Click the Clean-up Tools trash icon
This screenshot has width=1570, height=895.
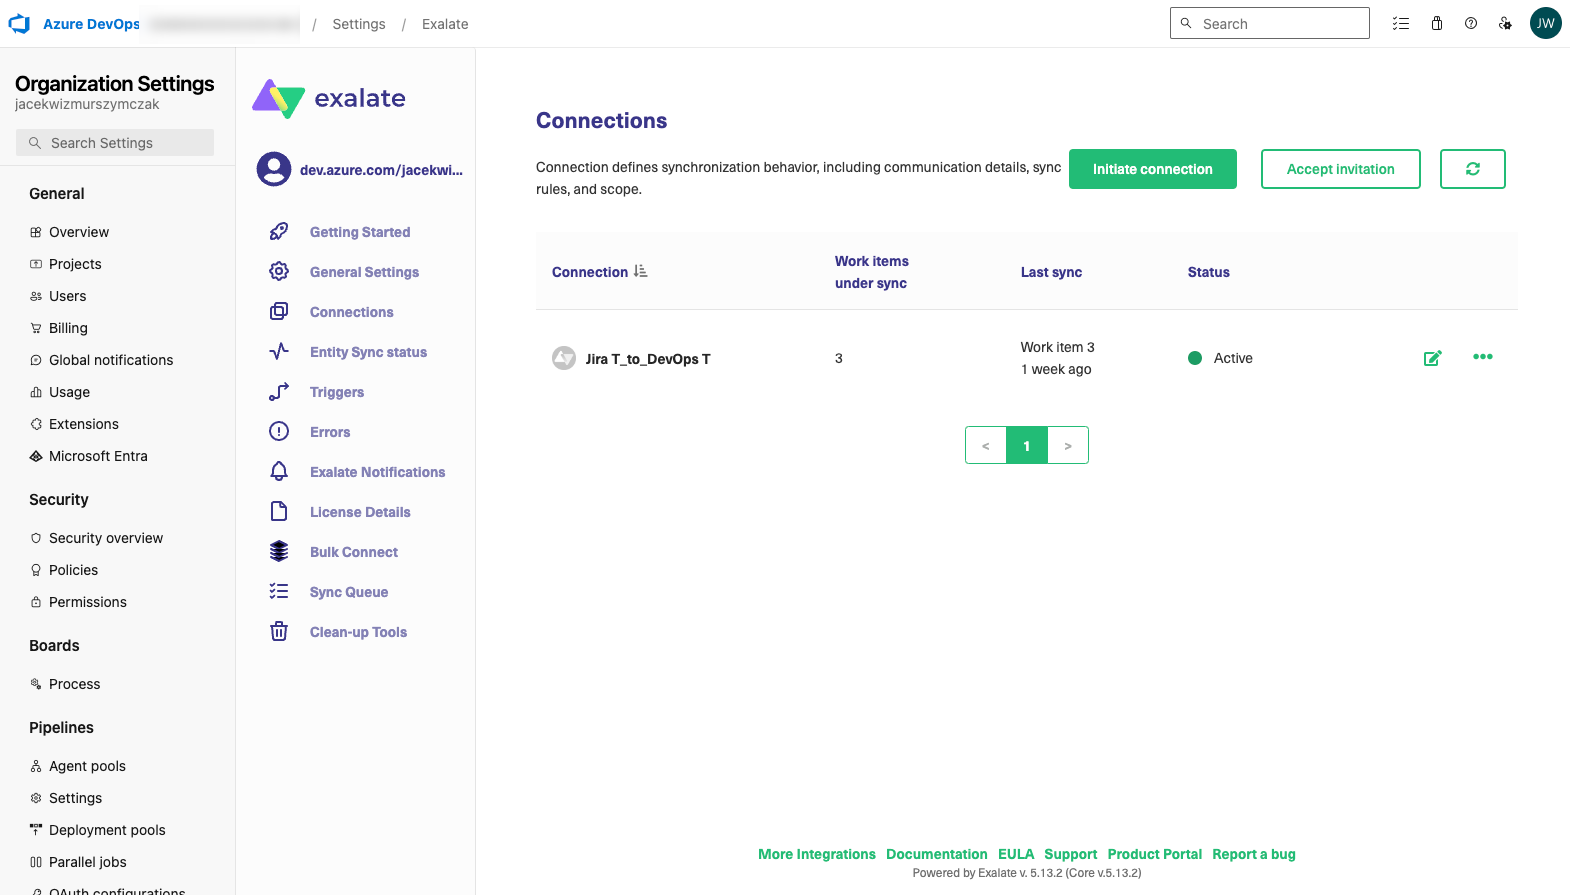coord(279,632)
